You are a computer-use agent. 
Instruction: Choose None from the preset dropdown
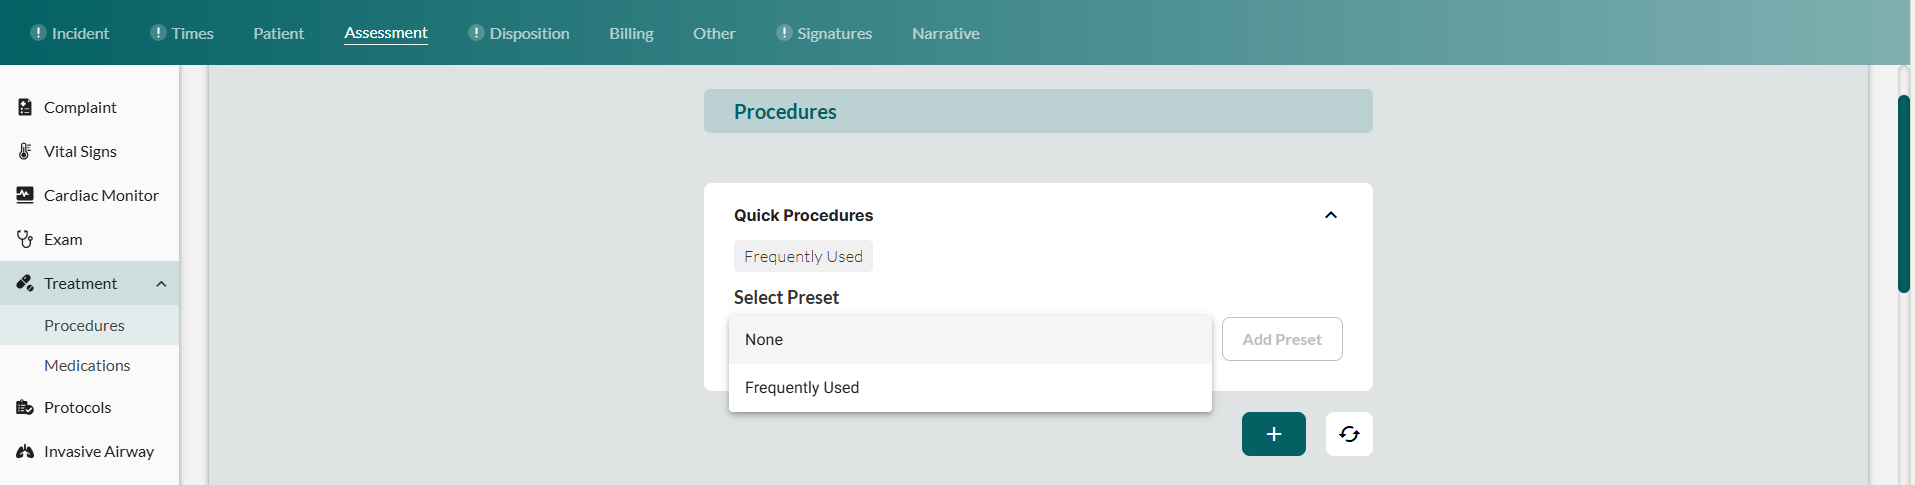[x=764, y=340]
